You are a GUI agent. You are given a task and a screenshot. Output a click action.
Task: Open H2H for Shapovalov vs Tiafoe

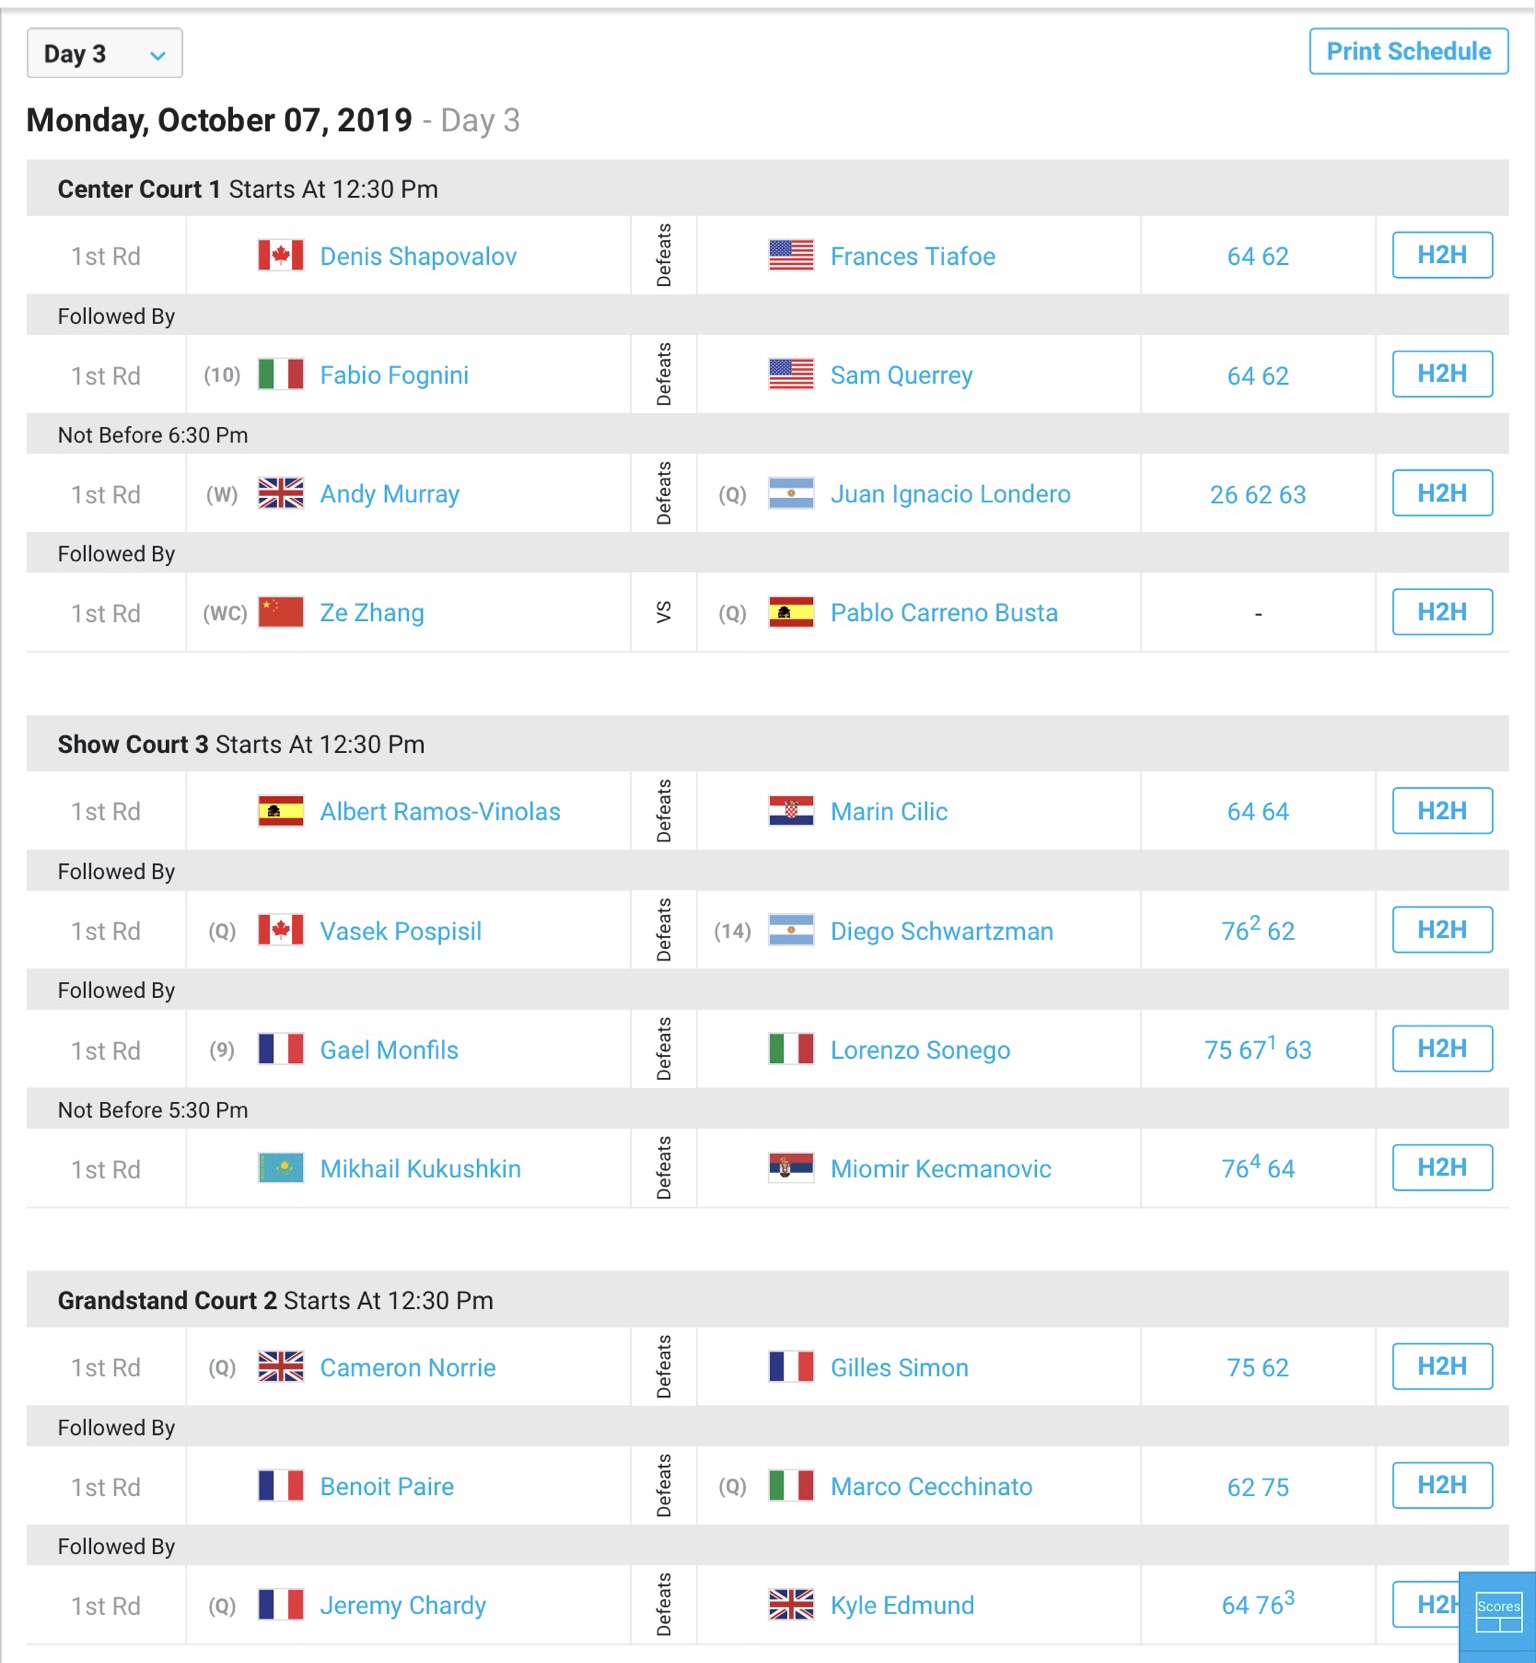click(1442, 255)
